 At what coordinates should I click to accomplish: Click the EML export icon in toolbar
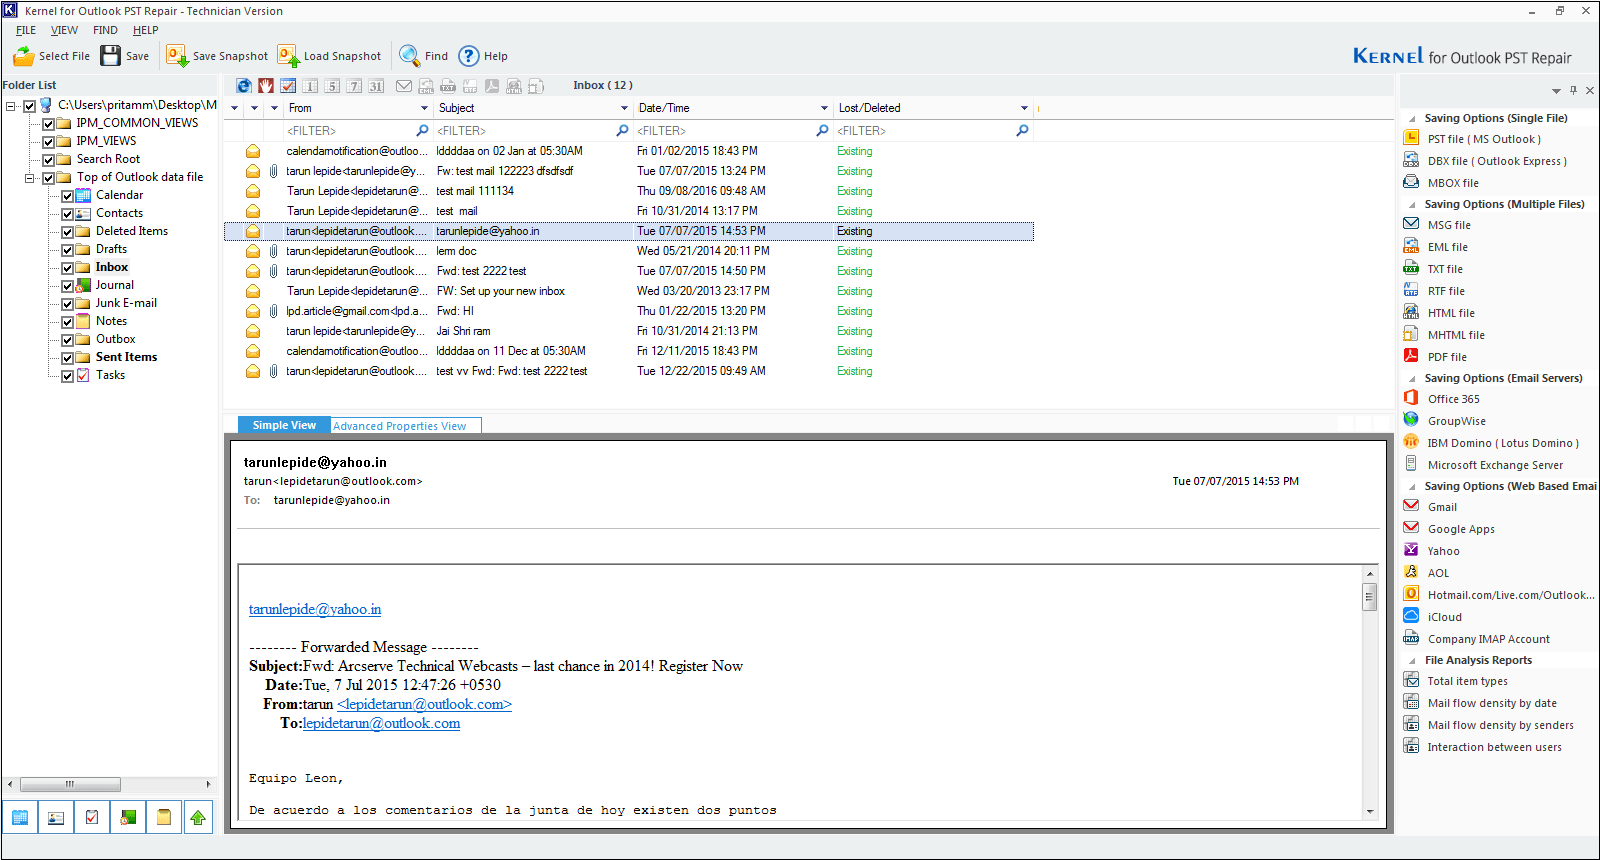[x=426, y=86]
